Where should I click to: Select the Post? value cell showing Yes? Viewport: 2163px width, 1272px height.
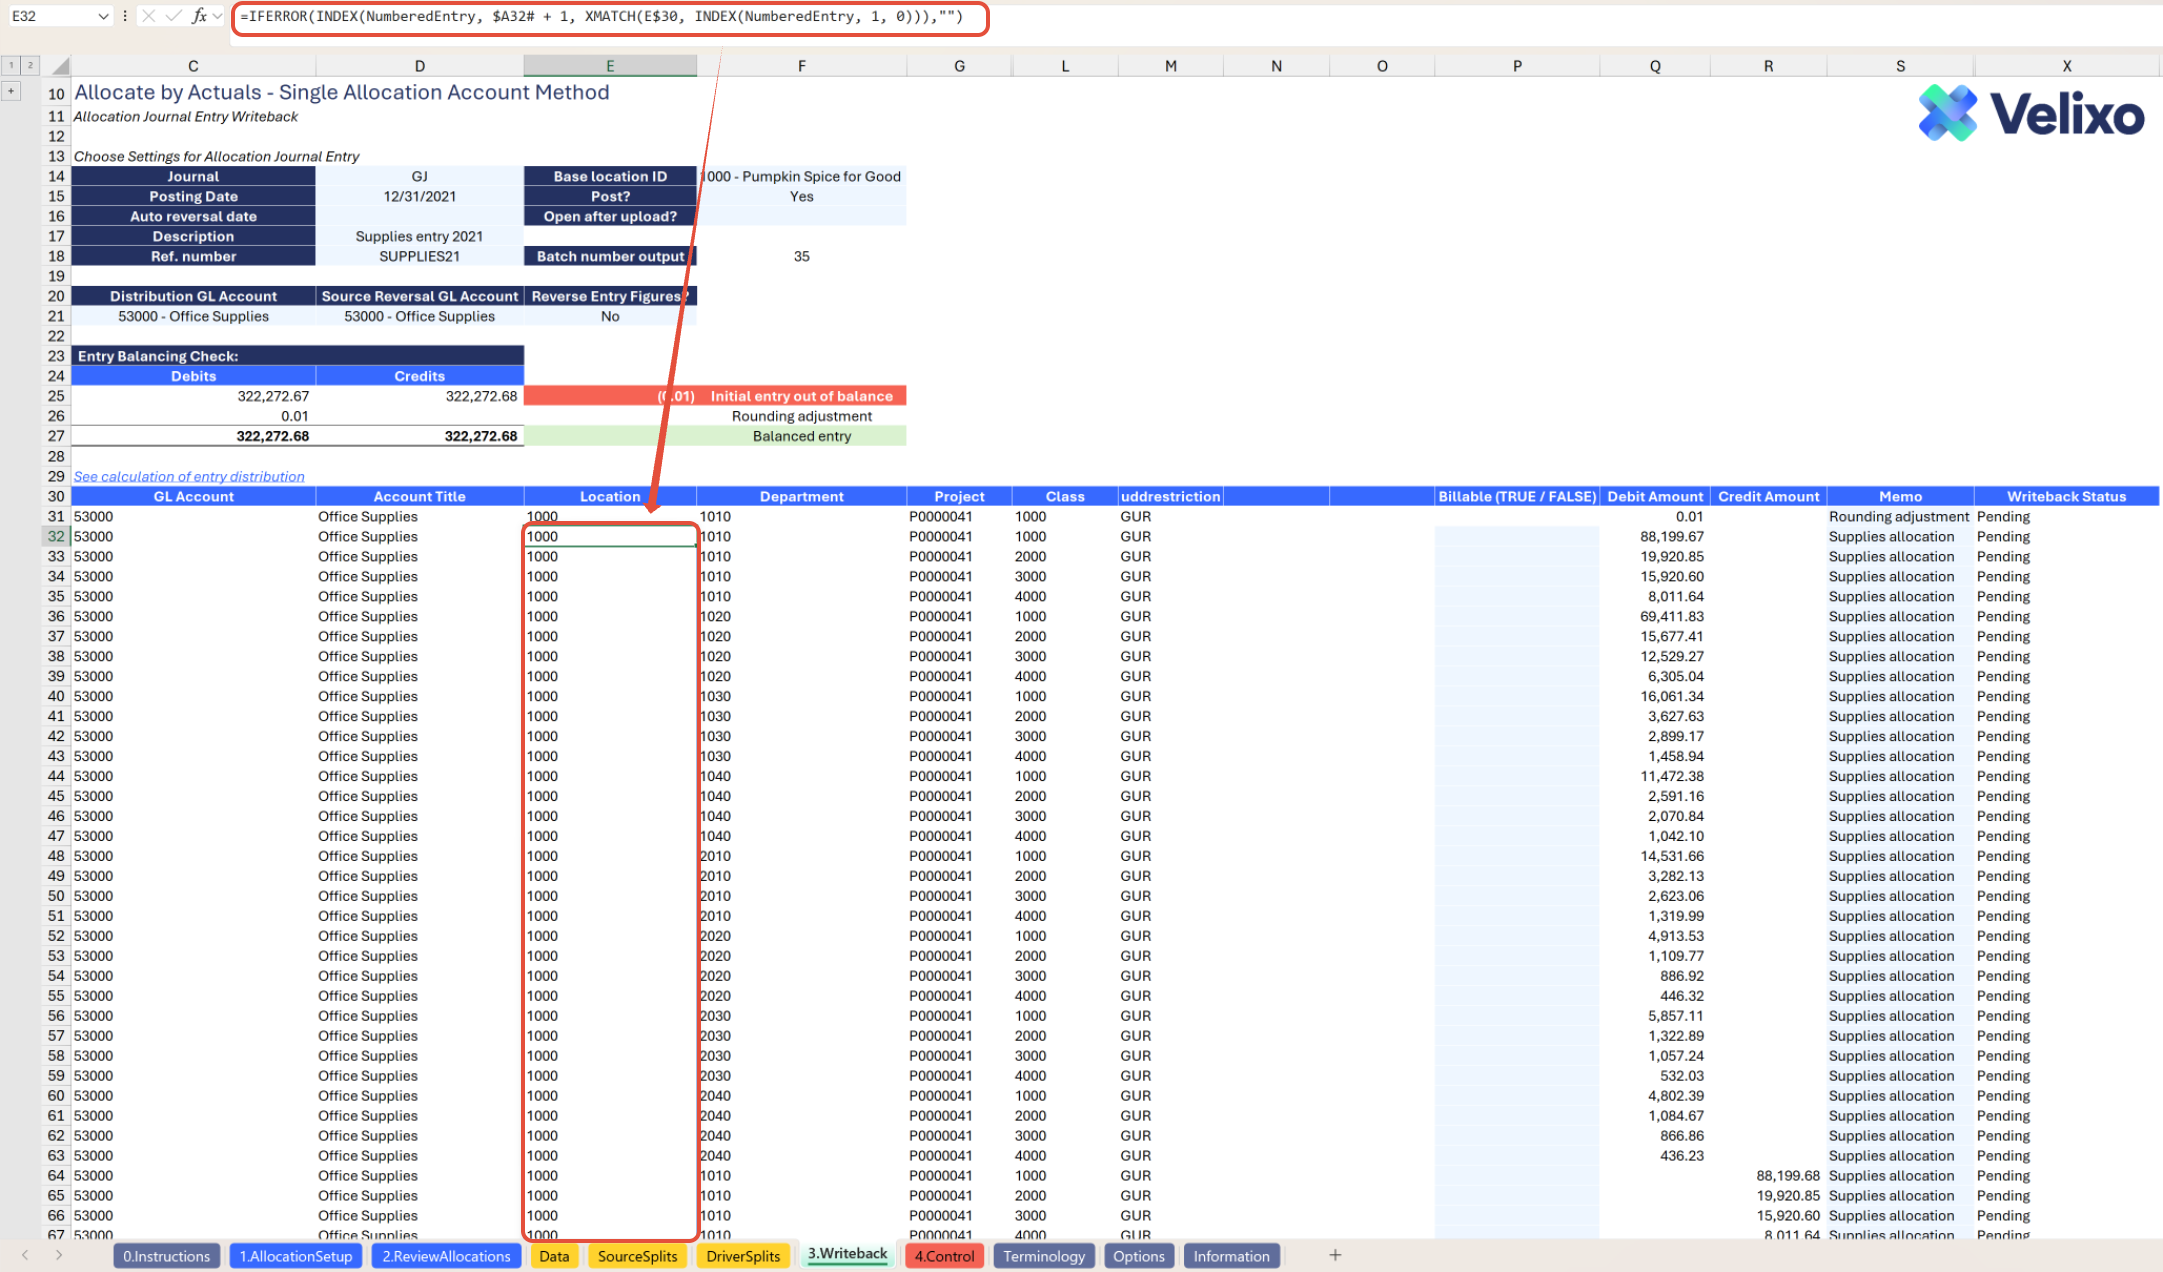pyautogui.click(x=801, y=196)
